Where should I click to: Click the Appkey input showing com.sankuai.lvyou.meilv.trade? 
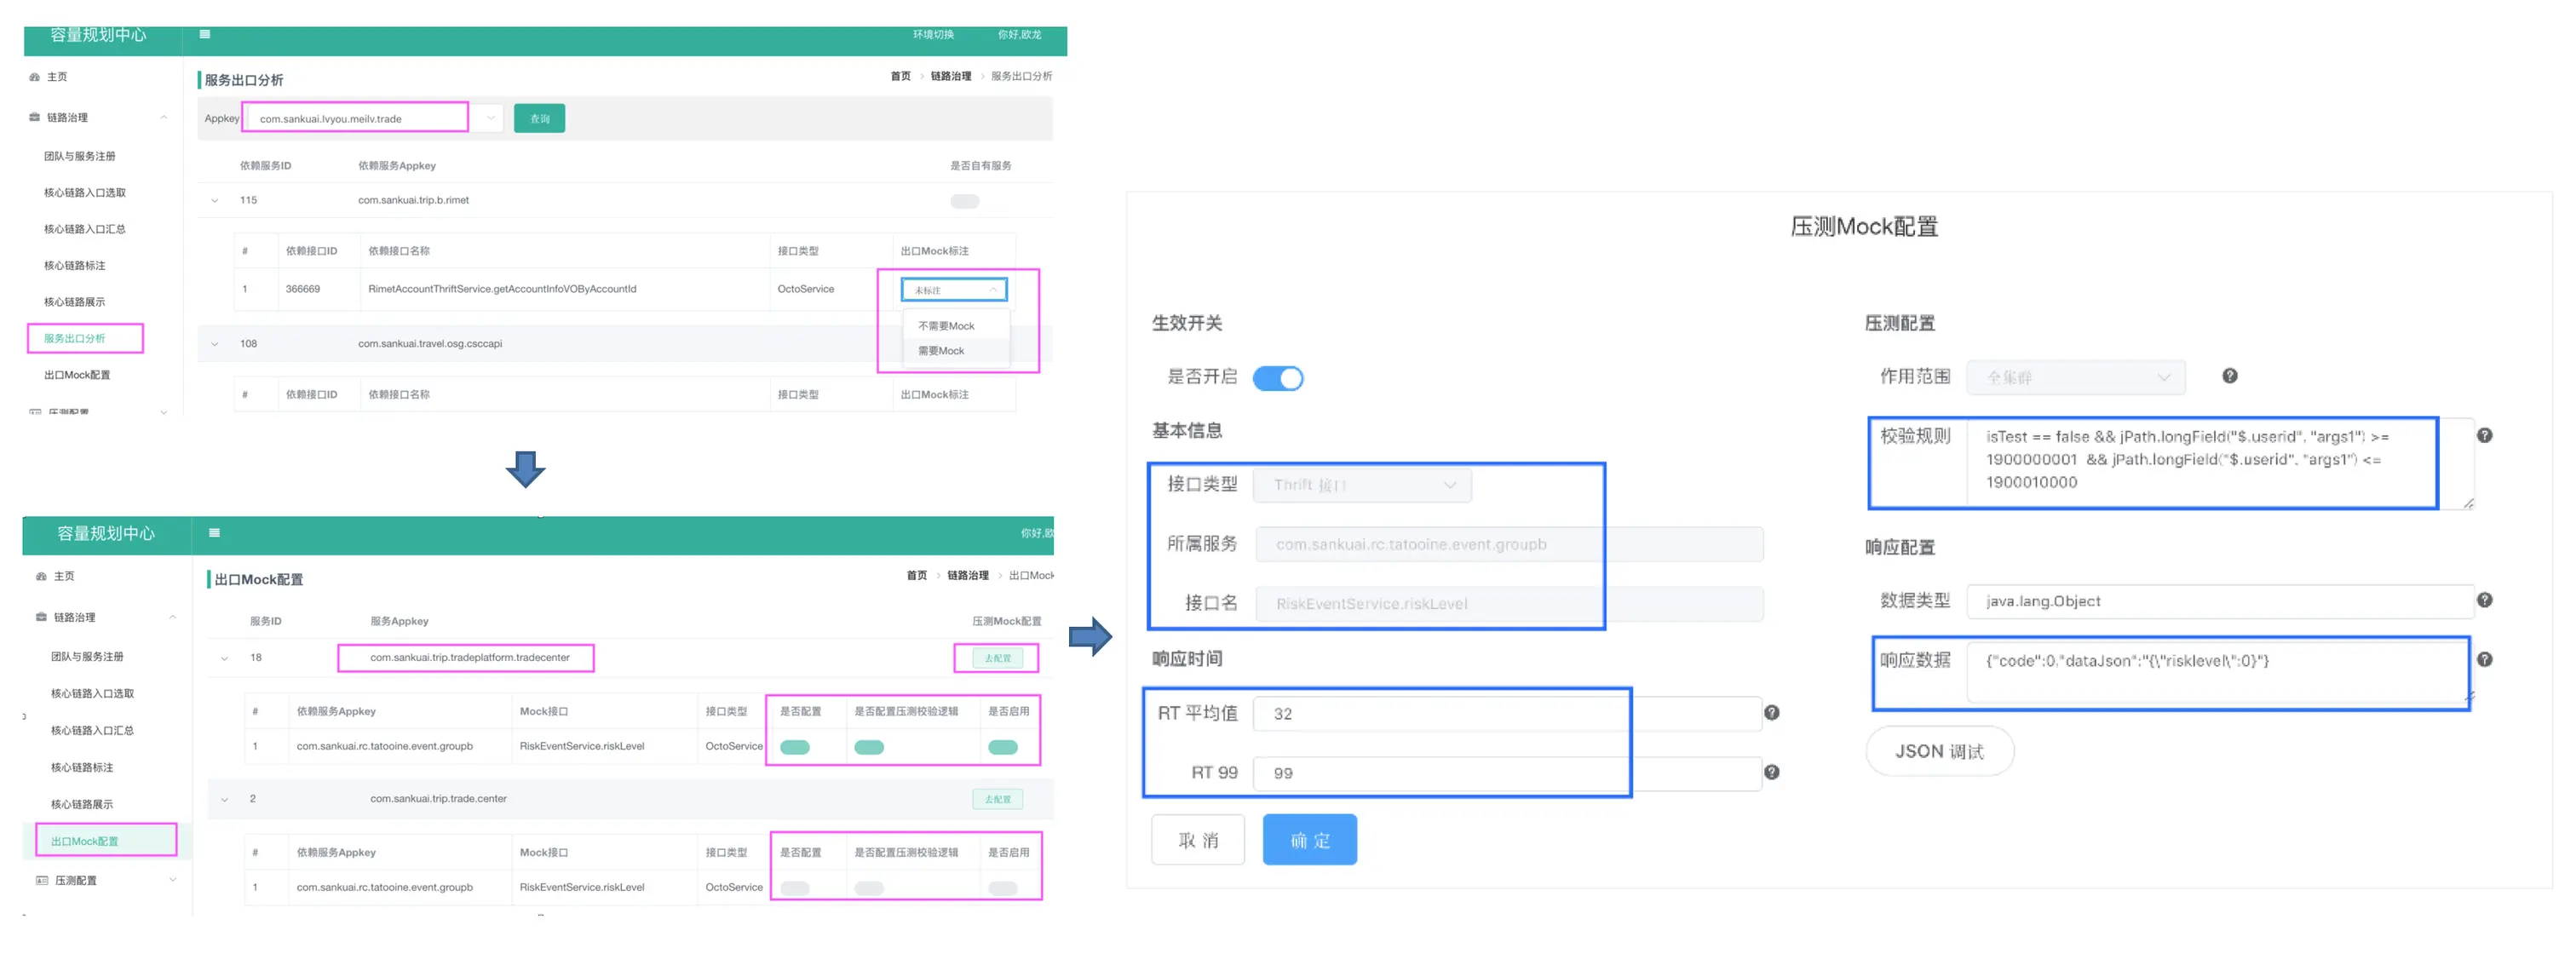coord(355,117)
